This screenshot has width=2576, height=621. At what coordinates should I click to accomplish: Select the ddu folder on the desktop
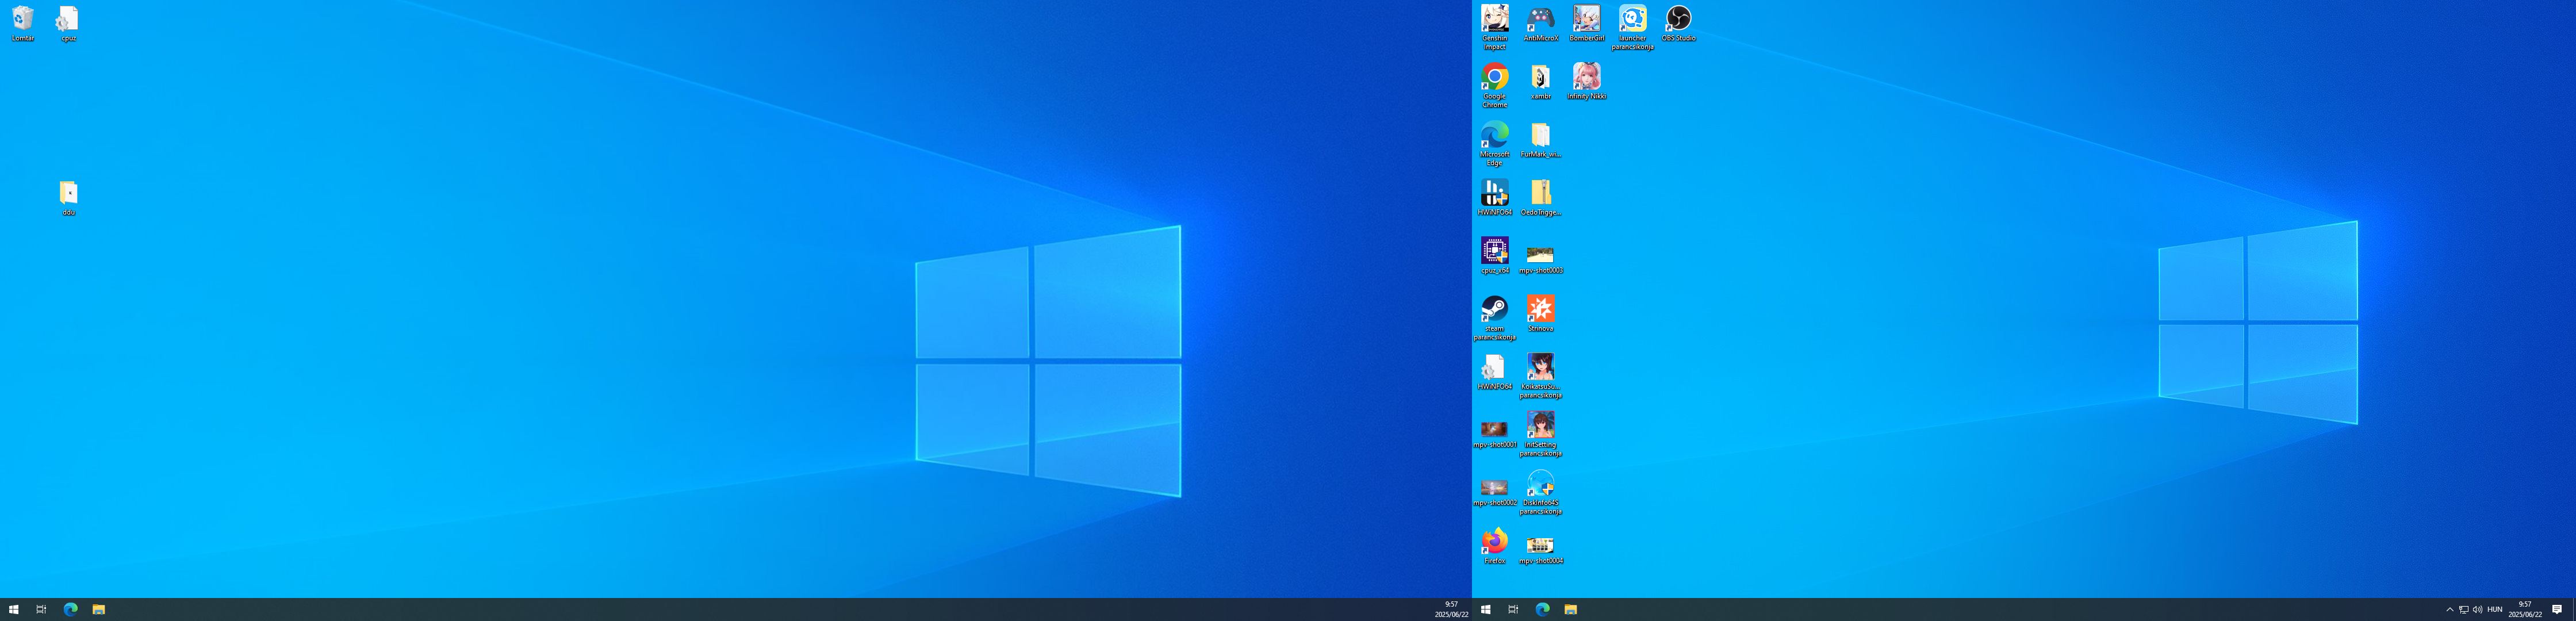coord(69,198)
